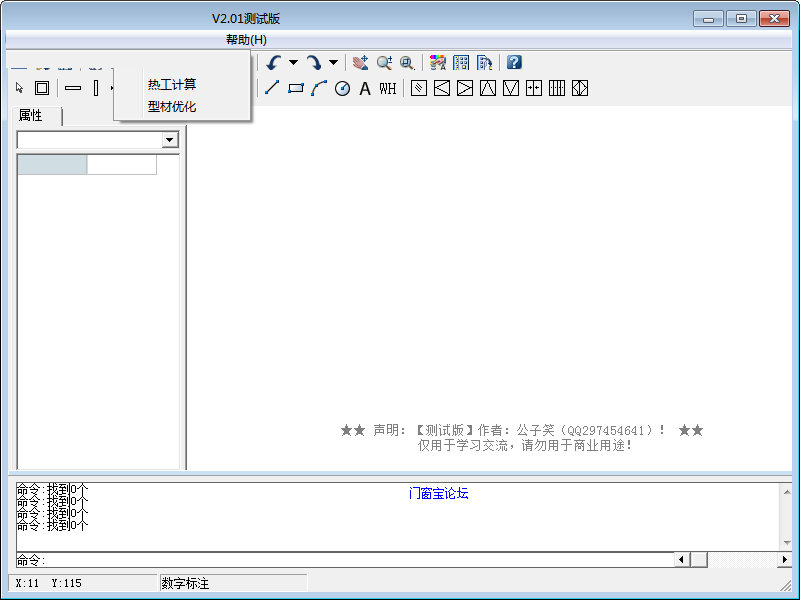Viewport: 800px width, 600px height.
Task: Select the right-pointing triangle sash icon
Action: [x=465, y=88]
